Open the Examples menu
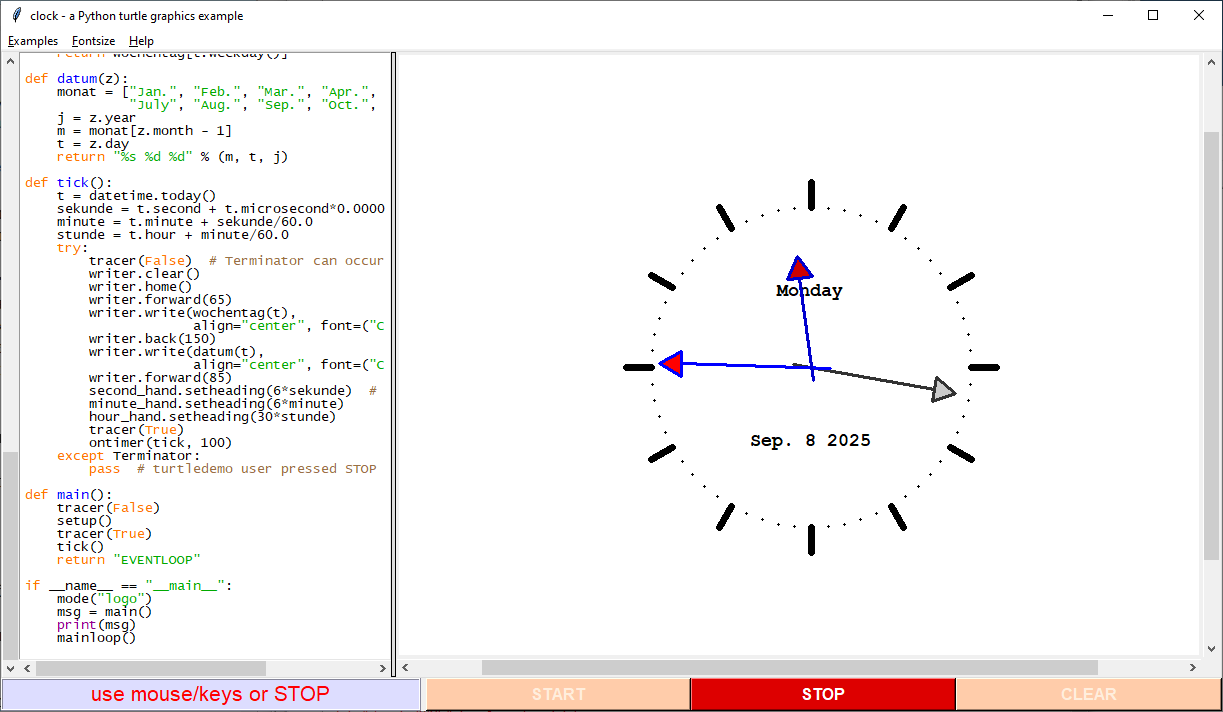Screen dimensions: 1223x712 (33, 41)
